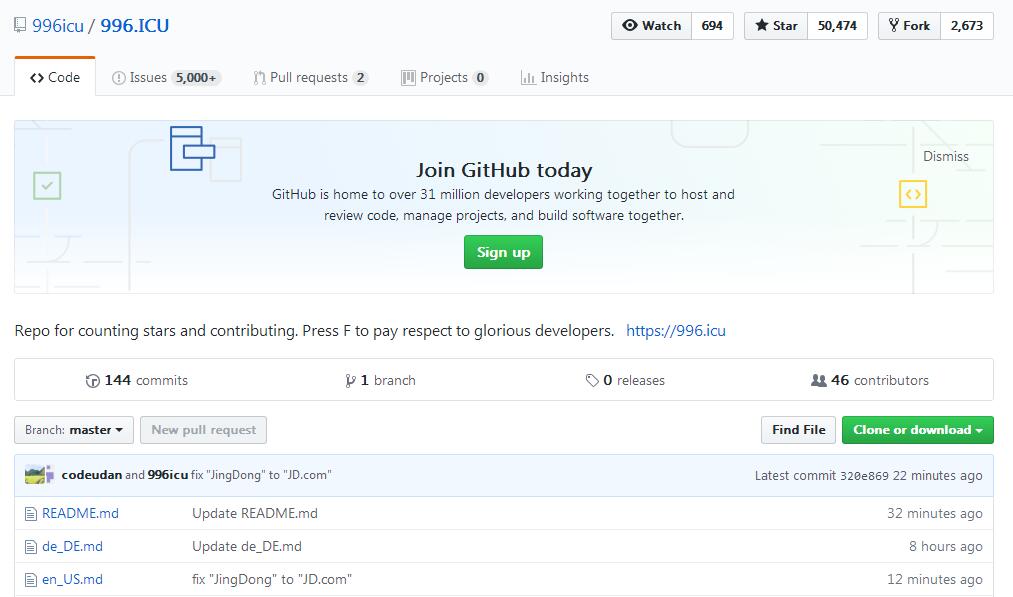Image resolution: width=1013 pixels, height=597 pixels.
Task: Click the star icon on the Star button
Action: click(x=762, y=25)
